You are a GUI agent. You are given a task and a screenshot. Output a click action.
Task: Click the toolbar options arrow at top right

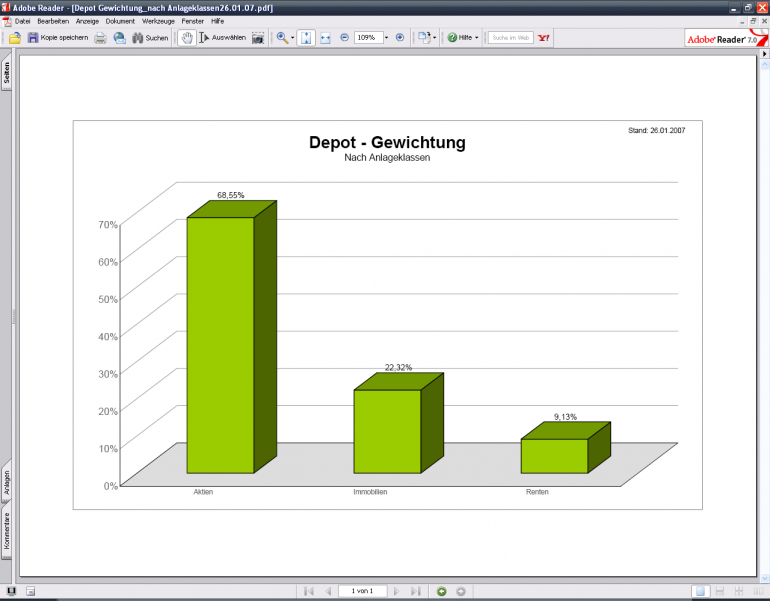pos(765,54)
